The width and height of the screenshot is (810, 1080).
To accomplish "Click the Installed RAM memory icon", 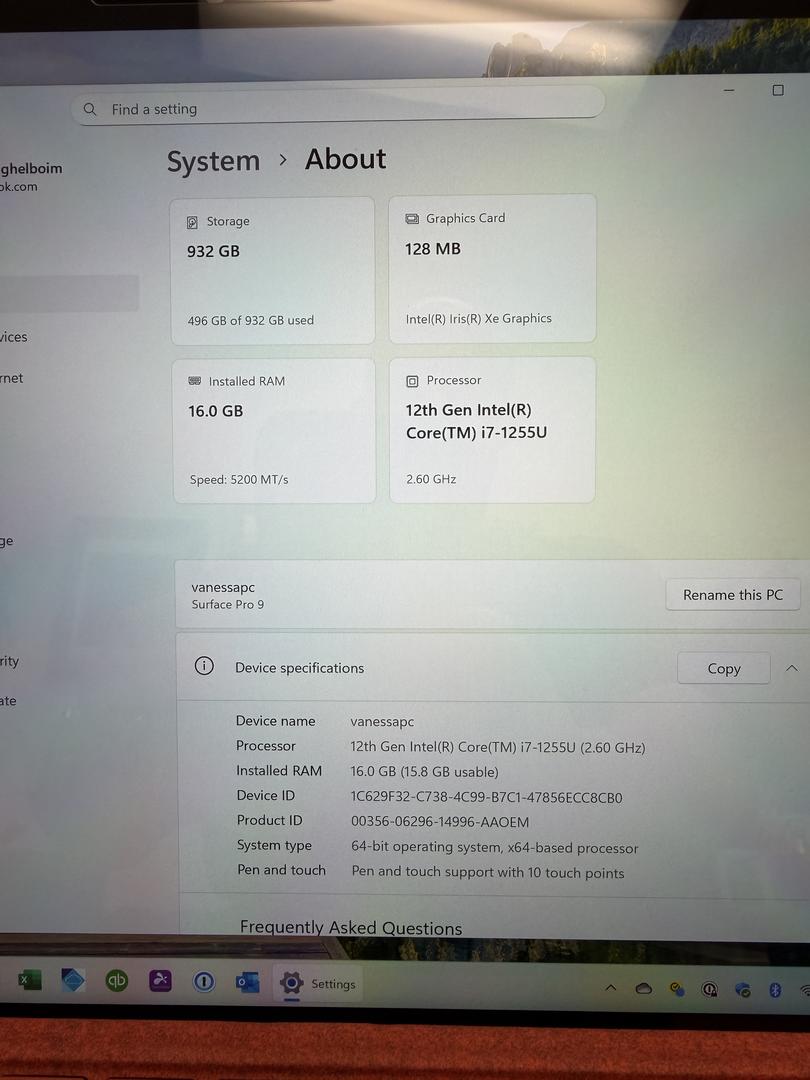I will click(x=195, y=381).
